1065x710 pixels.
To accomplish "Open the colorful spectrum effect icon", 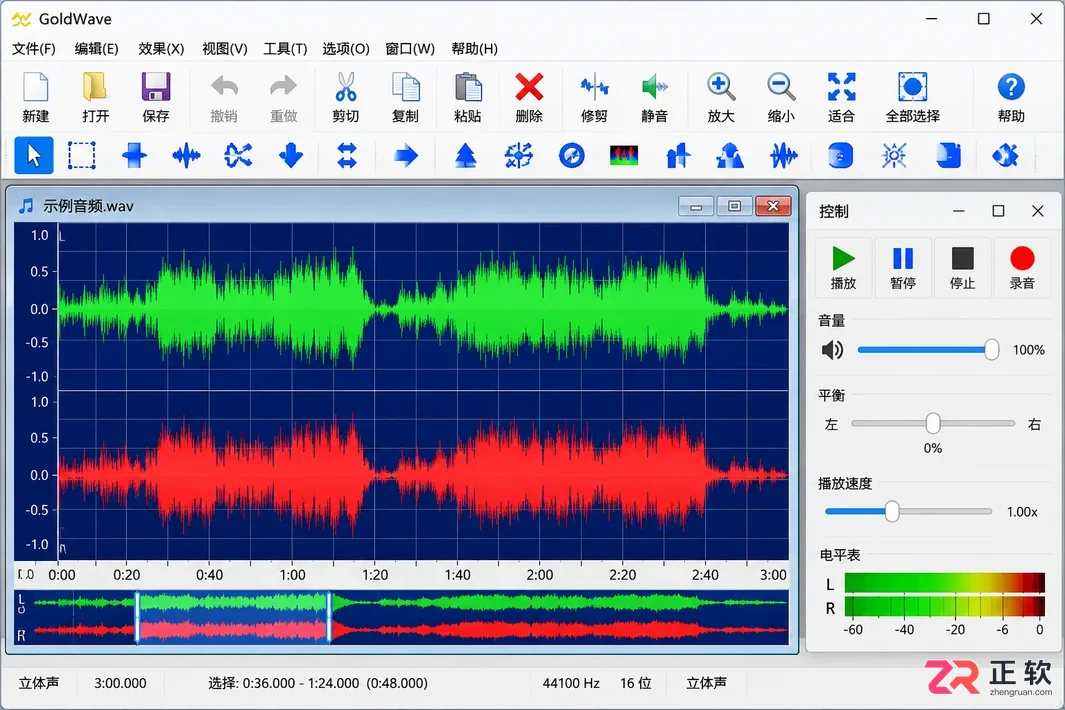I will 624,156.
